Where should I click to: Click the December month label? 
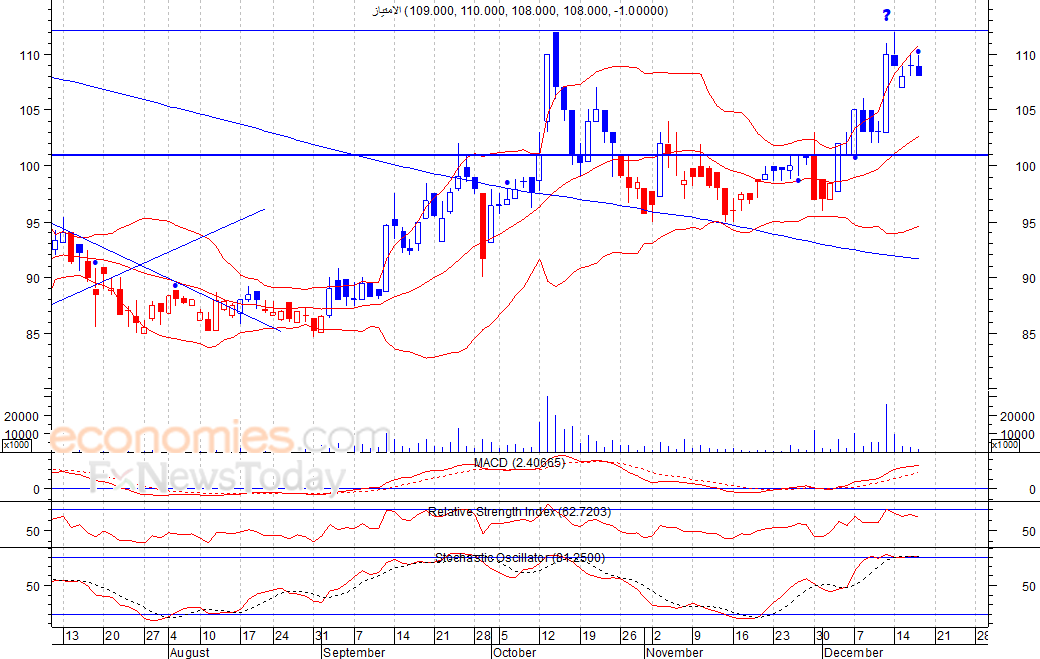pyautogui.click(x=853, y=652)
